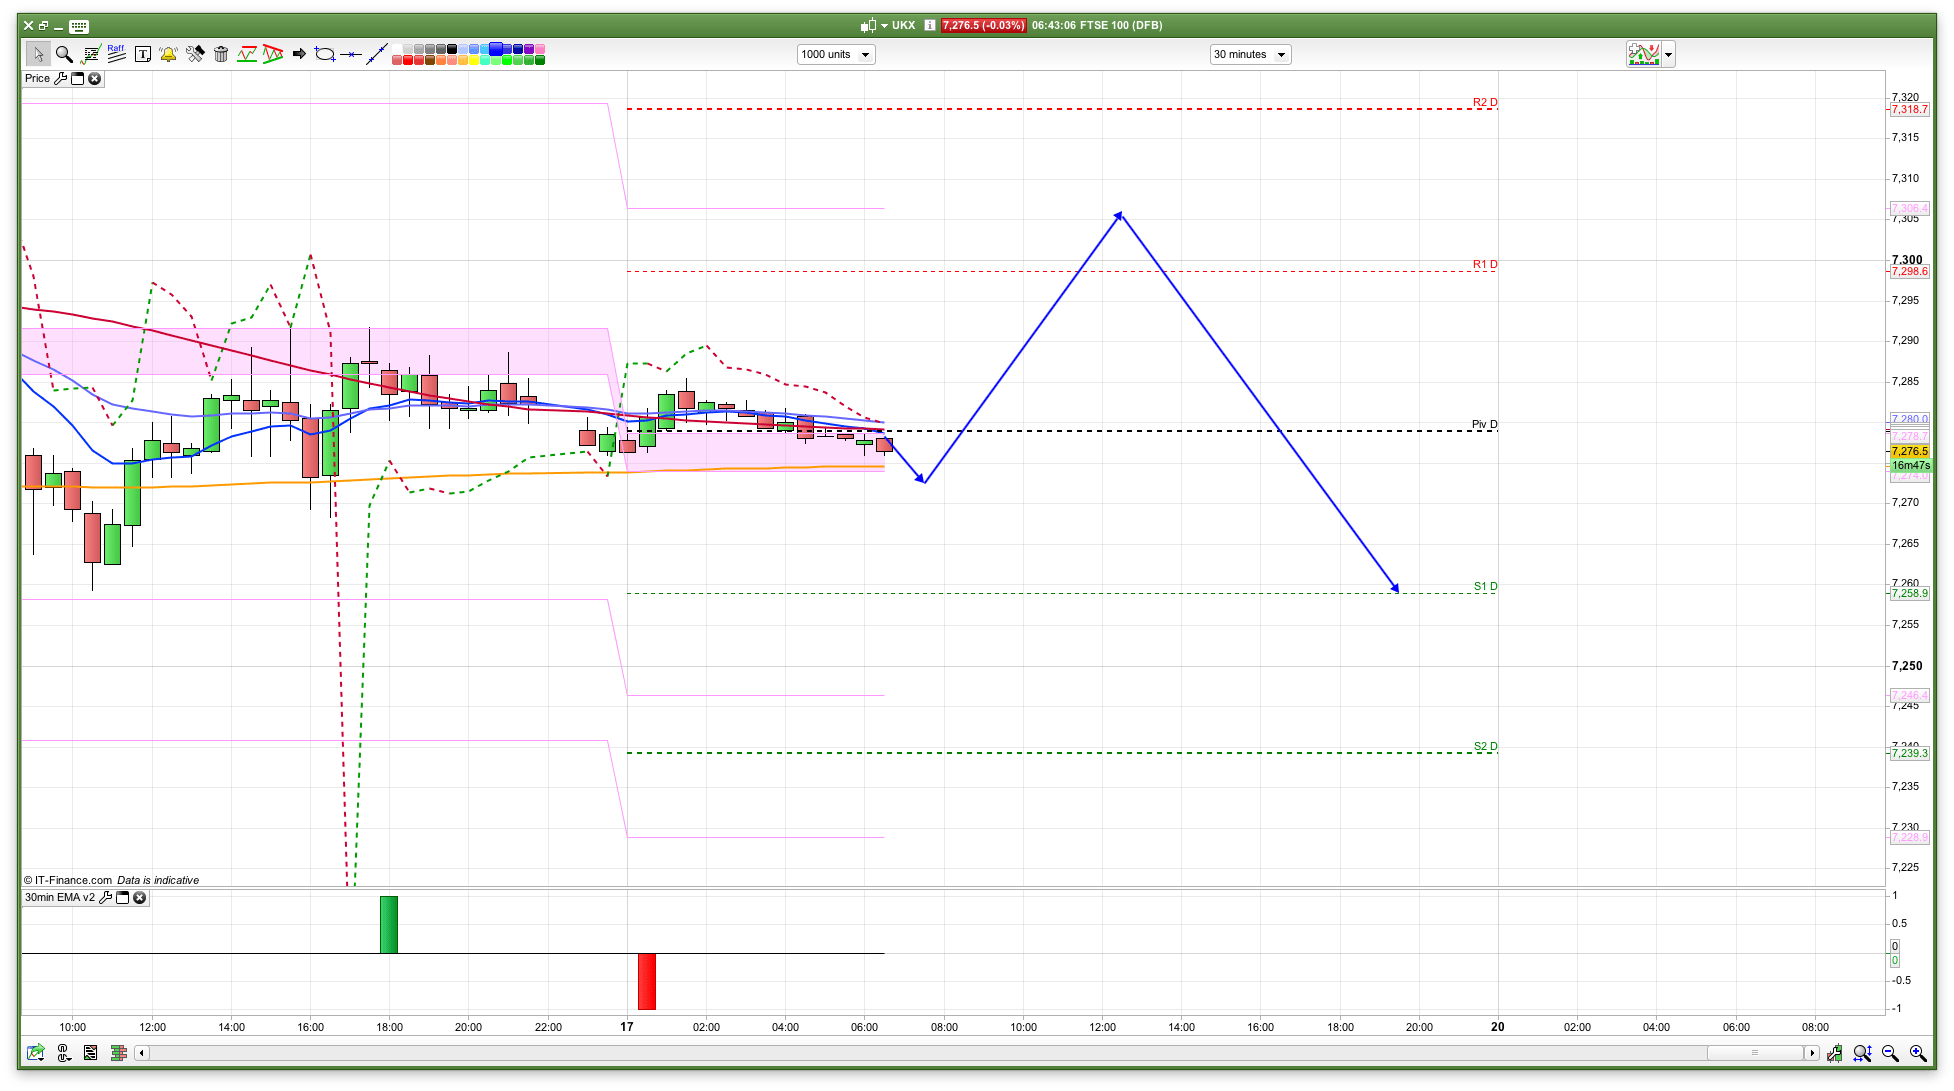The width and height of the screenshot is (1954, 1091).
Task: Pick the trend line drawing tool
Action: point(377,54)
